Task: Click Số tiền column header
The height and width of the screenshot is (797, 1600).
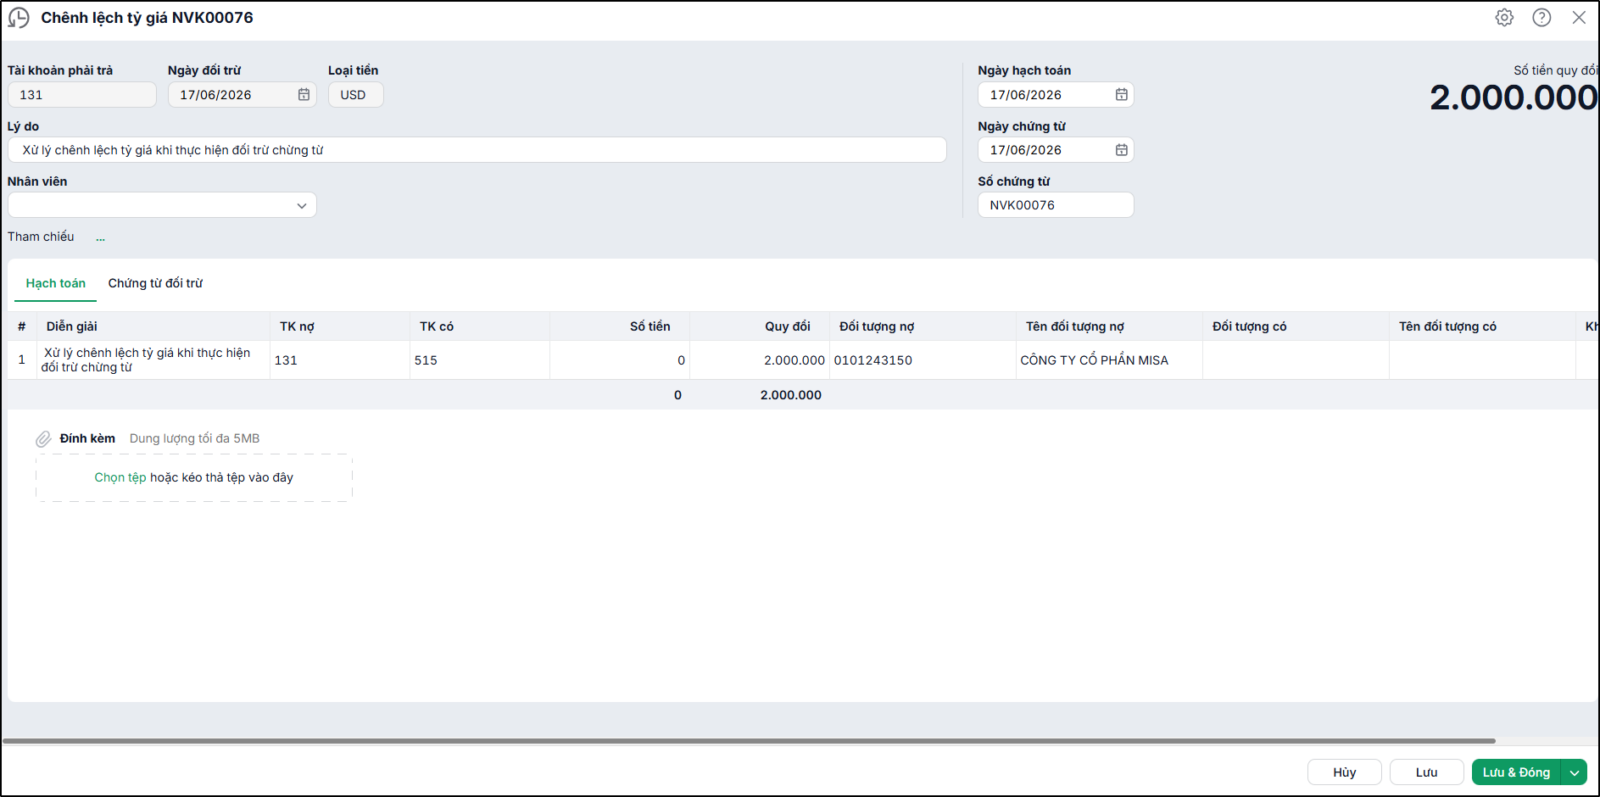Action: [620, 327]
